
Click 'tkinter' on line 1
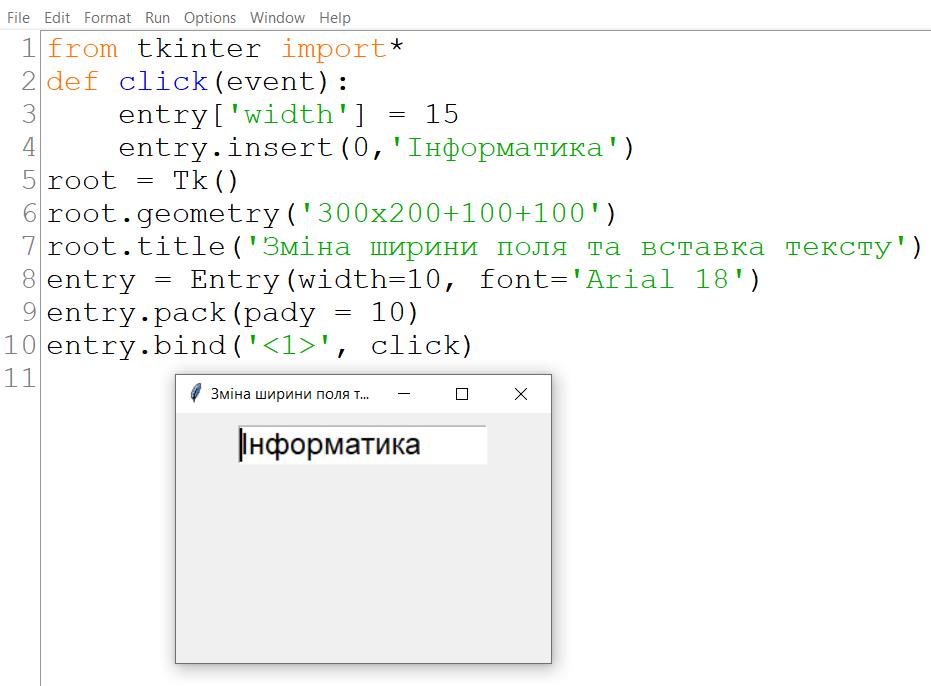(x=199, y=49)
